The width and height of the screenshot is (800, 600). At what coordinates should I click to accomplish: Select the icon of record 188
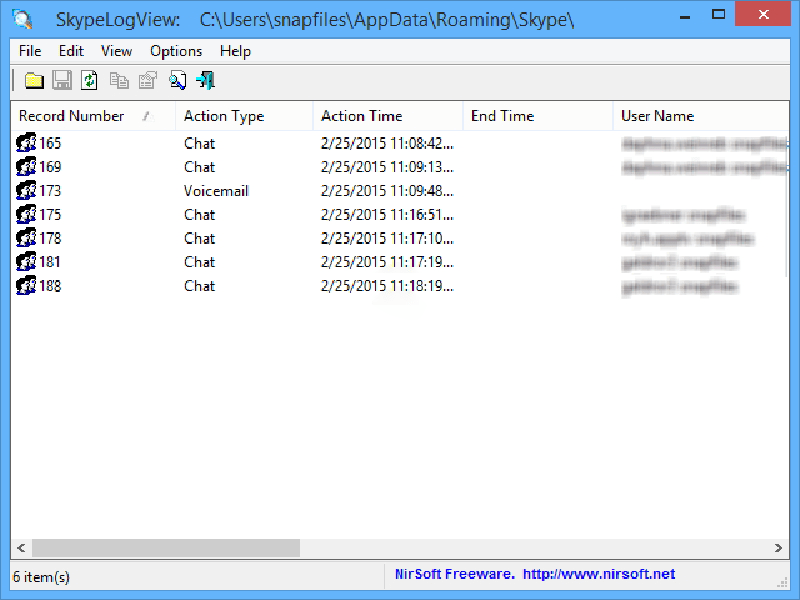click(x=26, y=285)
